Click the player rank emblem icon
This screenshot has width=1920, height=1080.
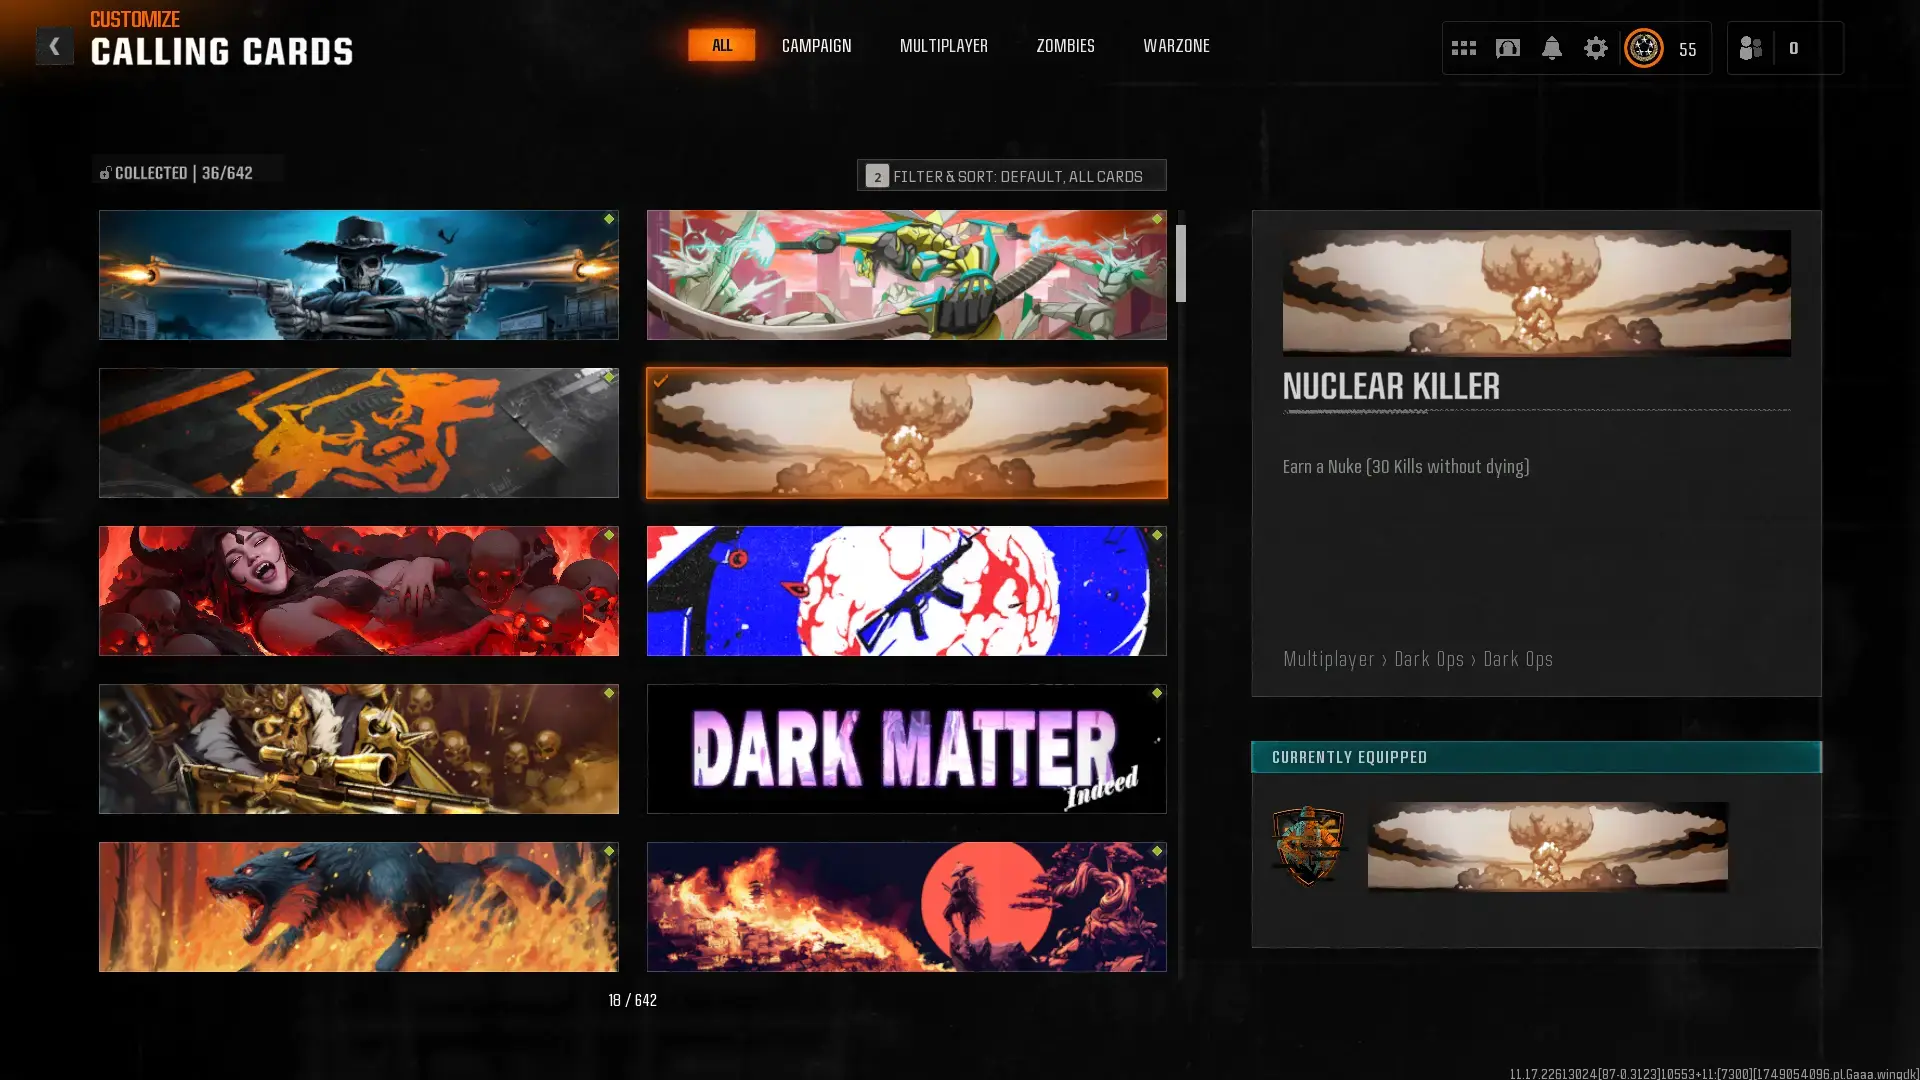(1643, 48)
